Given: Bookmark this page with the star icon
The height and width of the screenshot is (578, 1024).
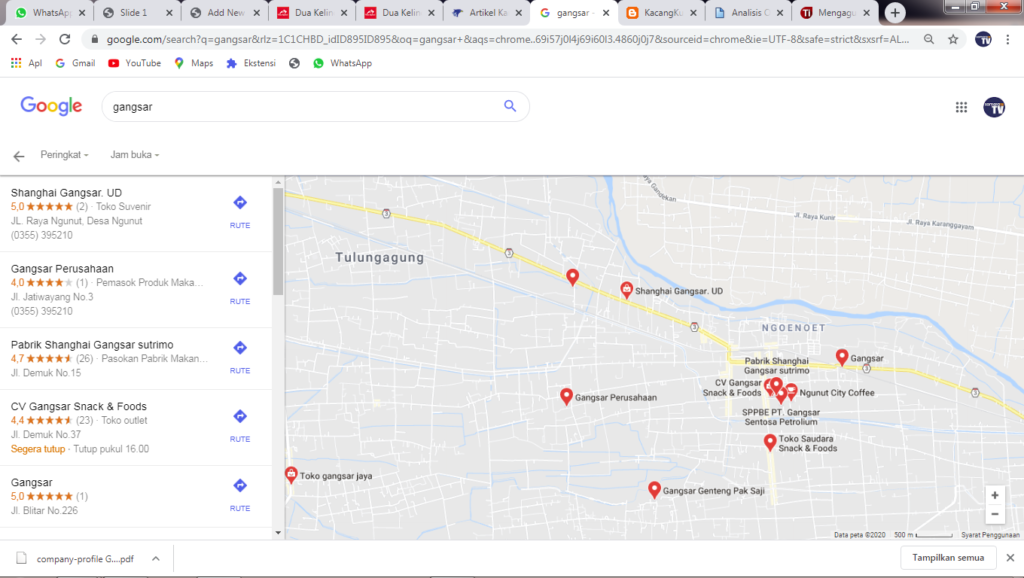Looking at the screenshot, I should point(953,39).
